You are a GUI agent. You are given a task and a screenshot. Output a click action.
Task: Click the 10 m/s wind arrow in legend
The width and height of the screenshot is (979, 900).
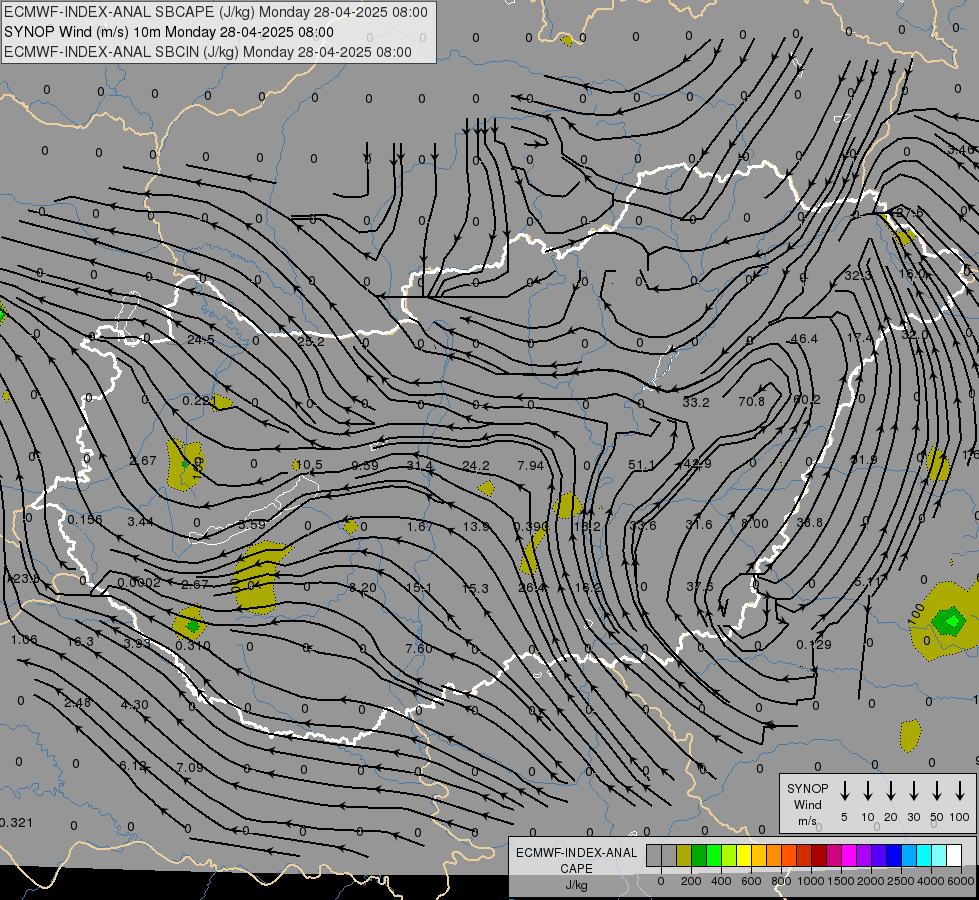tap(867, 791)
